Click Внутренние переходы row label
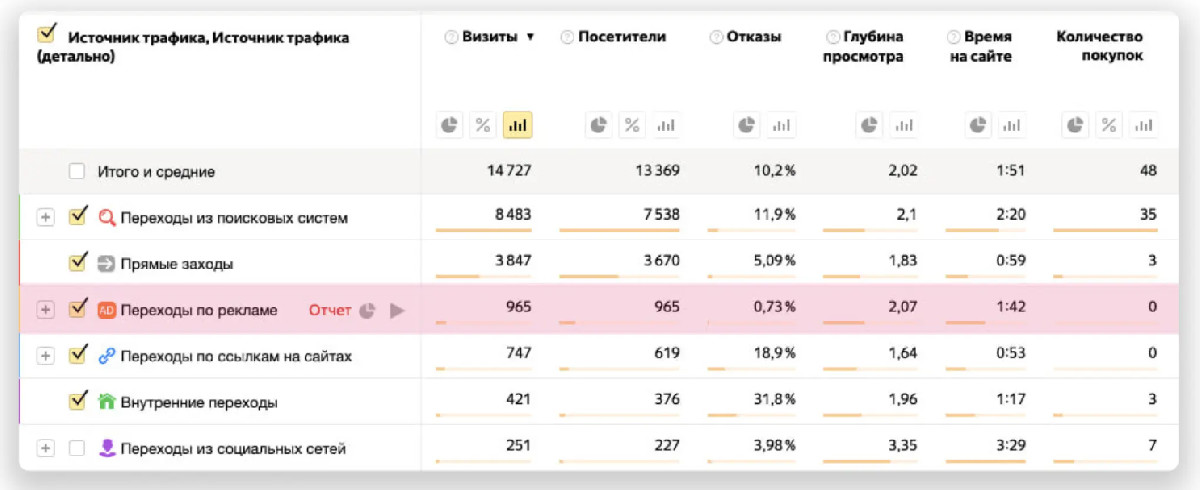Screen dimensions: 1200x490 (x=199, y=402)
